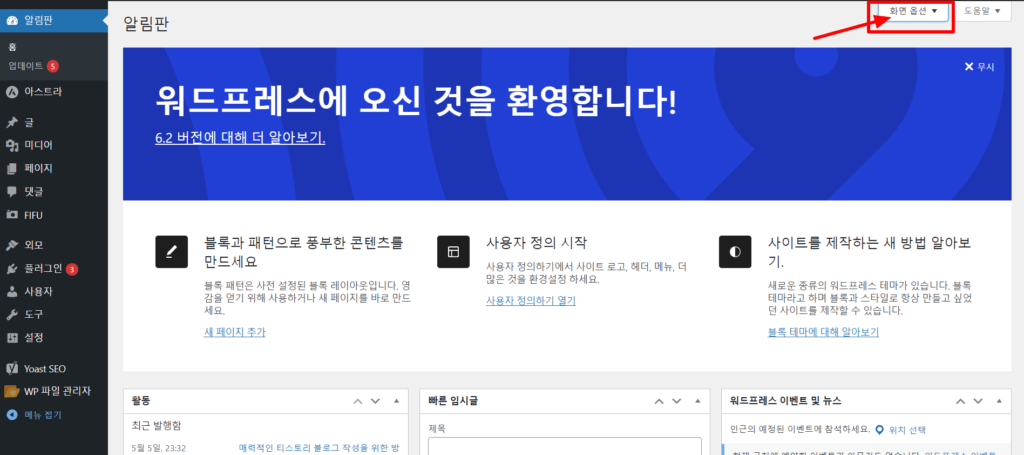Click the half-circle styles icon in welcome panel
1024x455 pixels.
[x=735, y=252]
